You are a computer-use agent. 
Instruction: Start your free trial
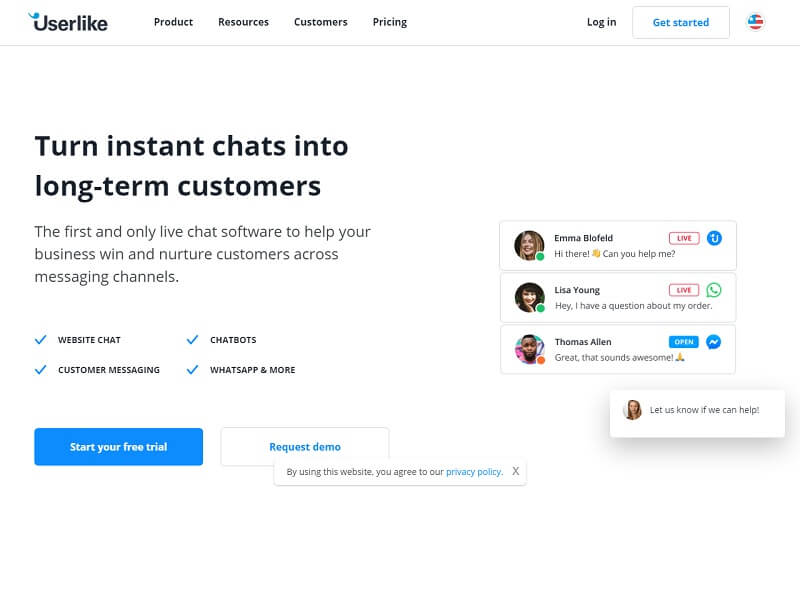(x=118, y=447)
